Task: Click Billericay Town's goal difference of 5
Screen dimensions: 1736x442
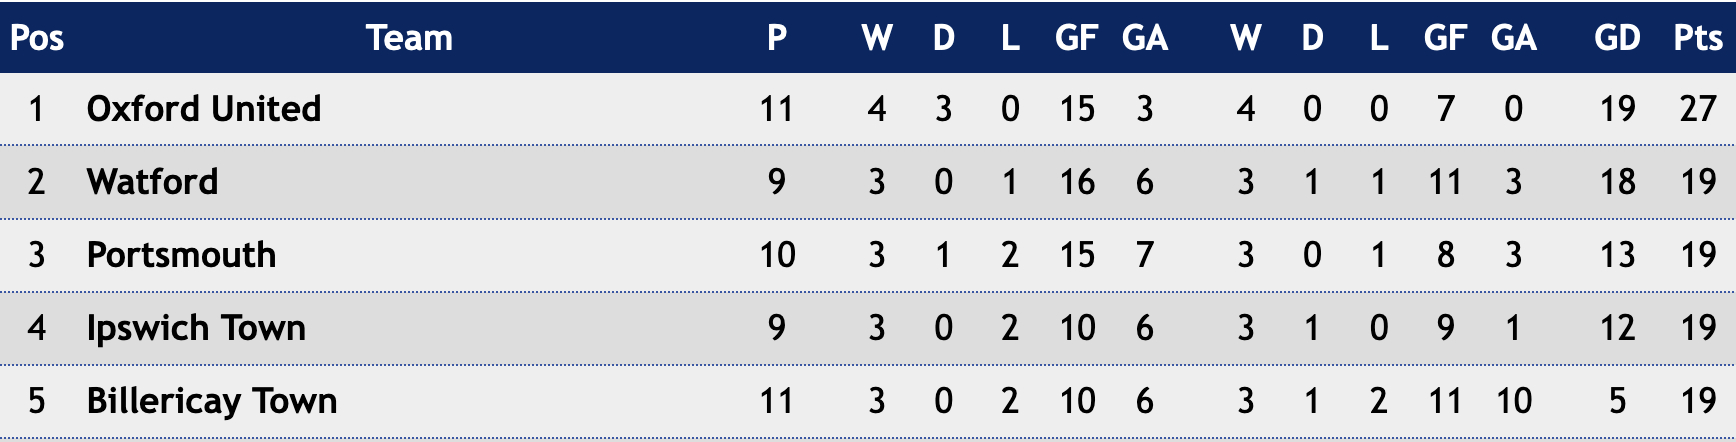Action: coord(1617,400)
